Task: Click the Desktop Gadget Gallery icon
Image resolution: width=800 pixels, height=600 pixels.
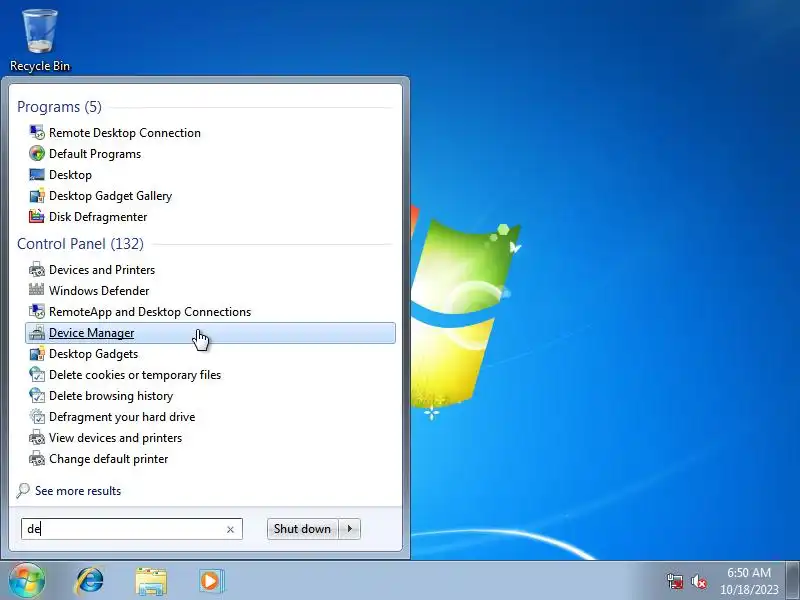Action: click(x=37, y=195)
